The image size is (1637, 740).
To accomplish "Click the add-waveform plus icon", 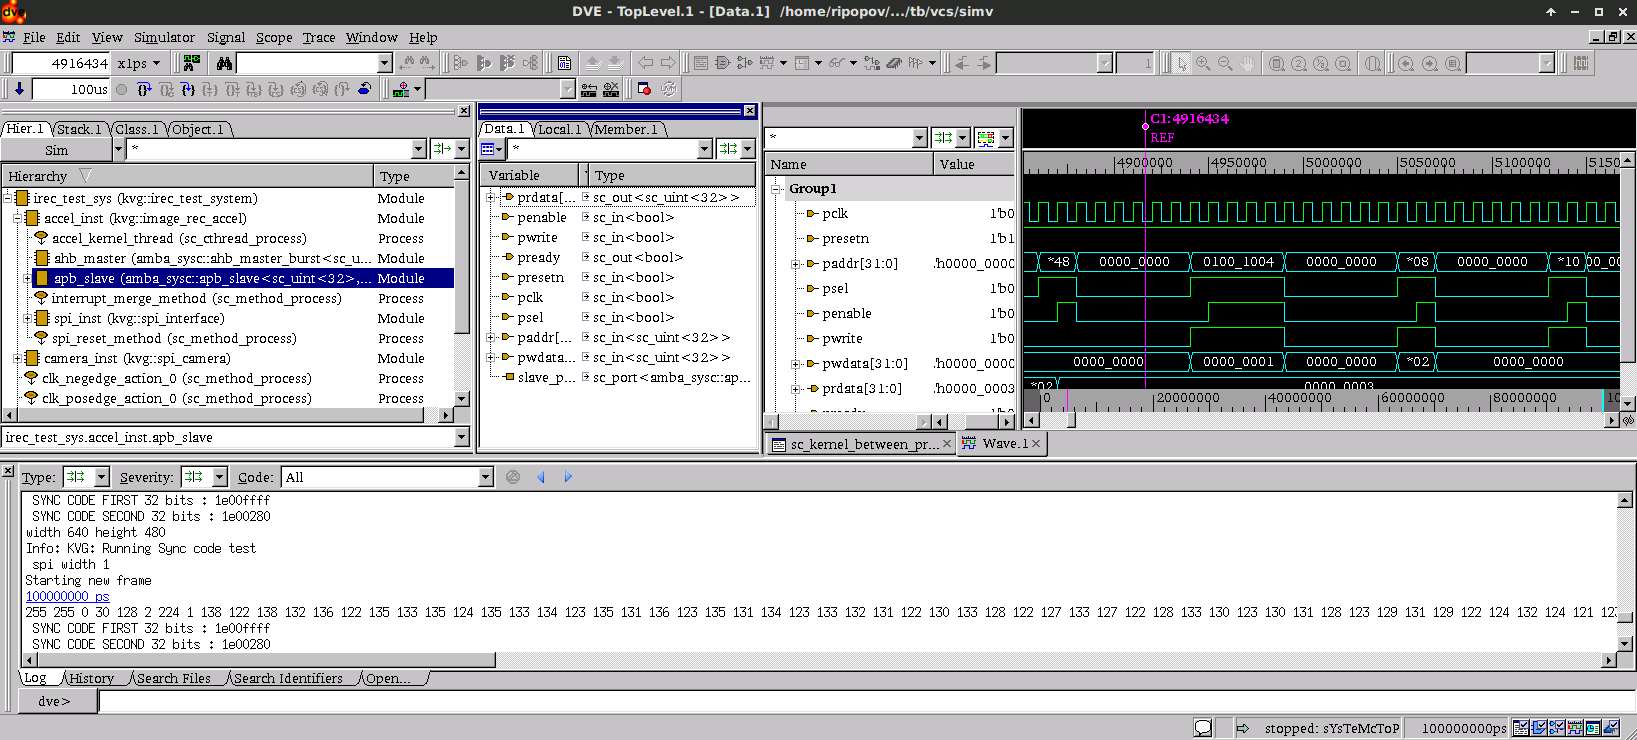I will [x=402, y=89].
